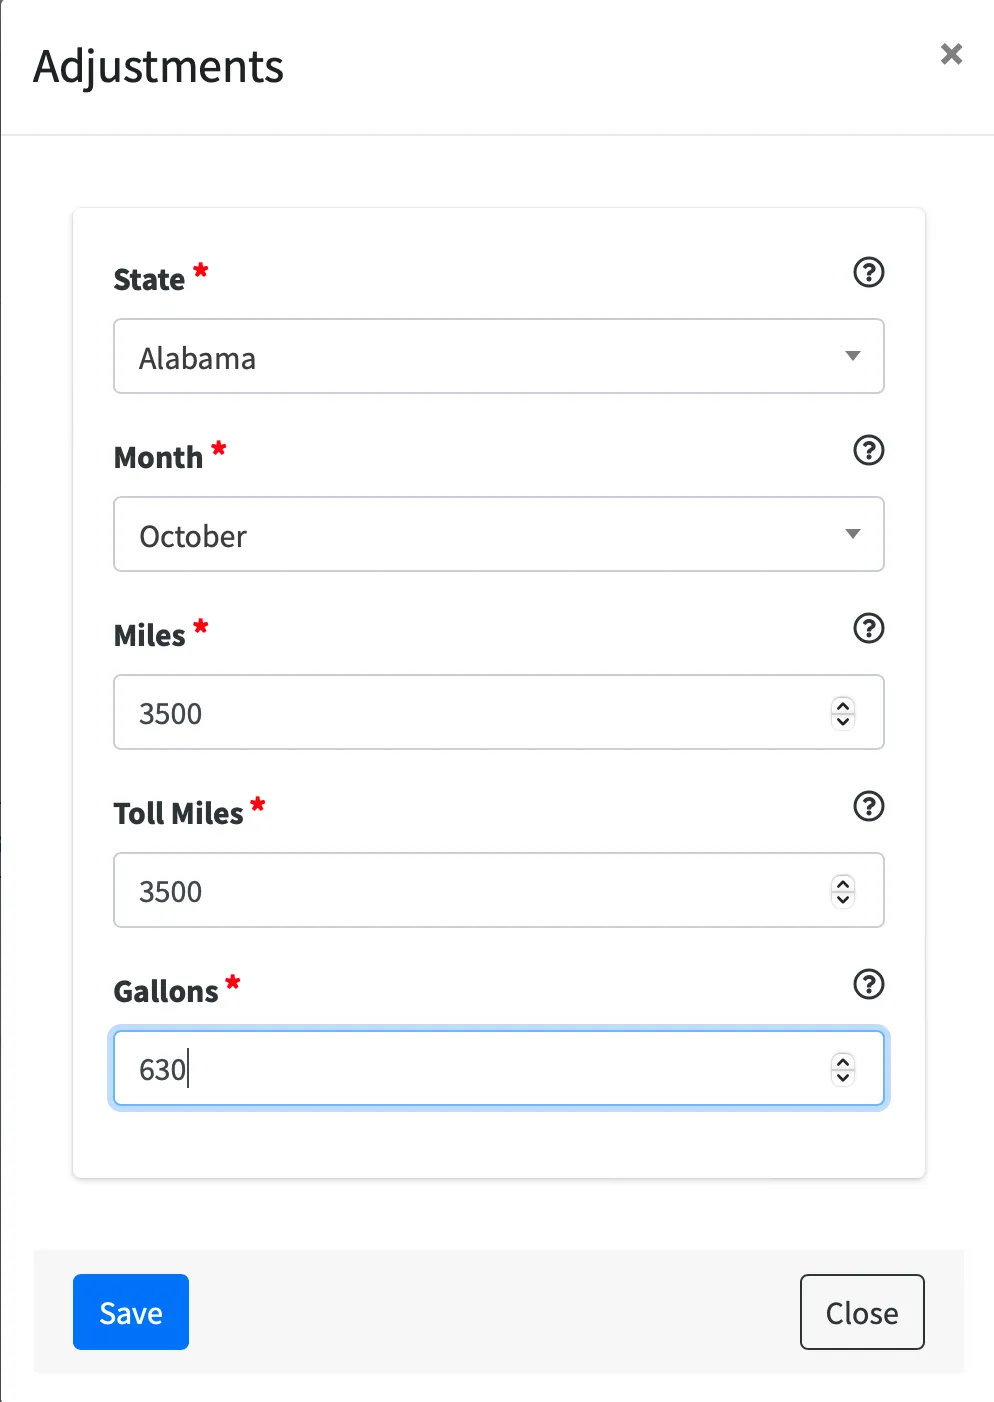The width and height of the screenshot is (994, 1402).
Task: Click the help icon beside Gallons
Action: click(x=868, y=984)
